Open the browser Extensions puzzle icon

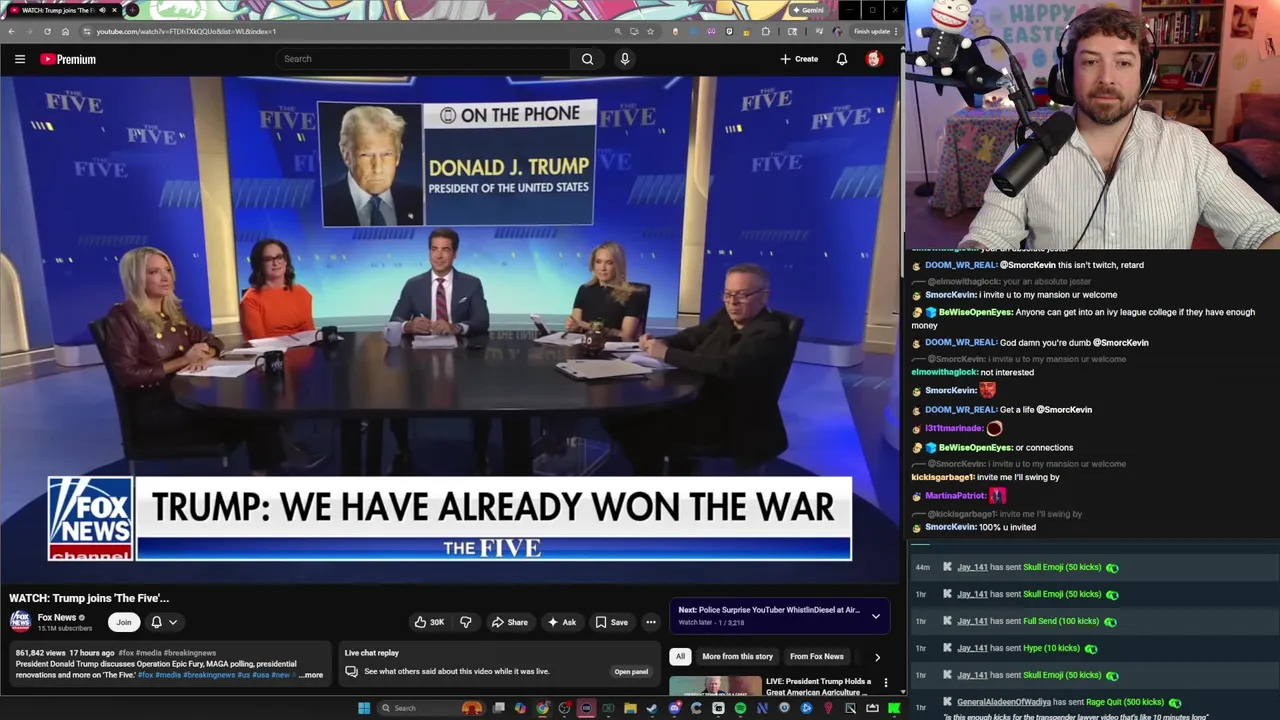[765, 31]
